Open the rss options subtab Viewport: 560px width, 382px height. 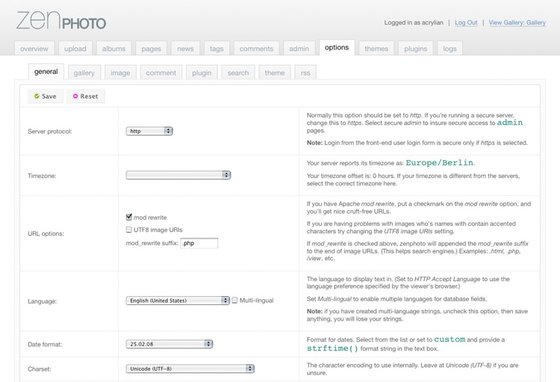[305, 73]
